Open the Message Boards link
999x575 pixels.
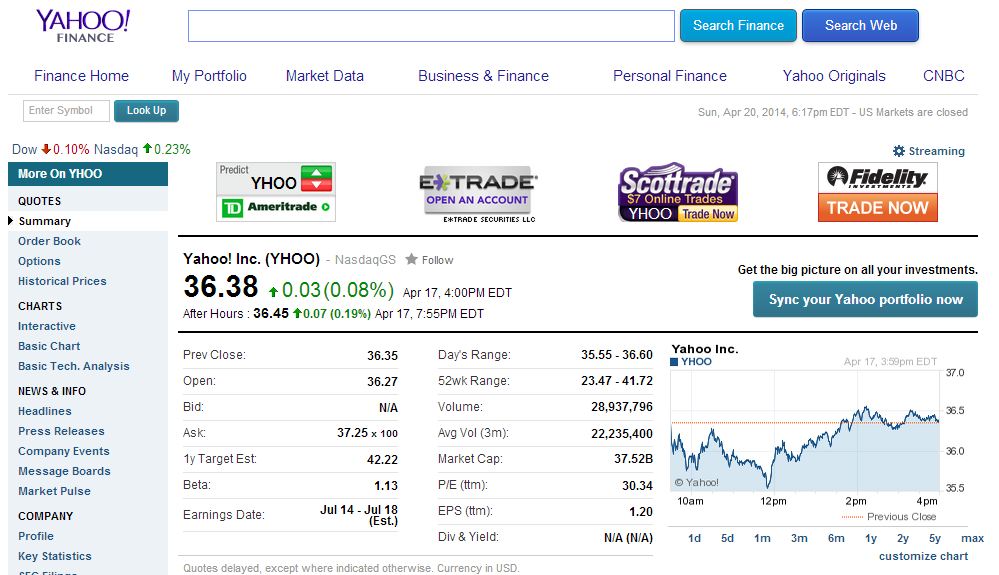pyautogui.click(x=64, y=471)
